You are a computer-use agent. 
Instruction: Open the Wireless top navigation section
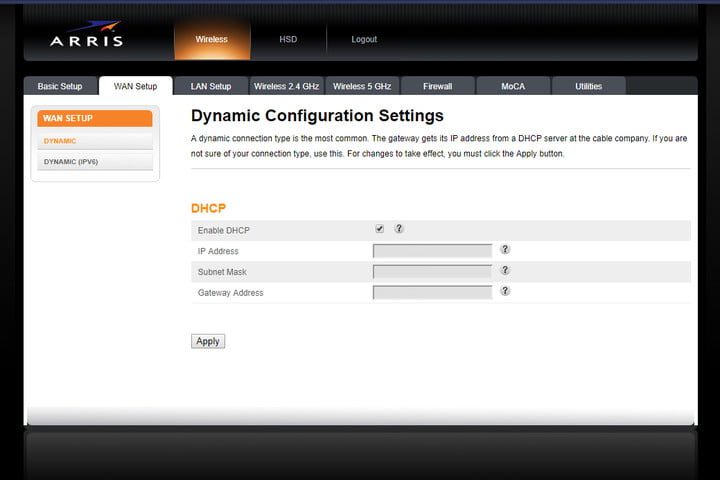(211, 40)
